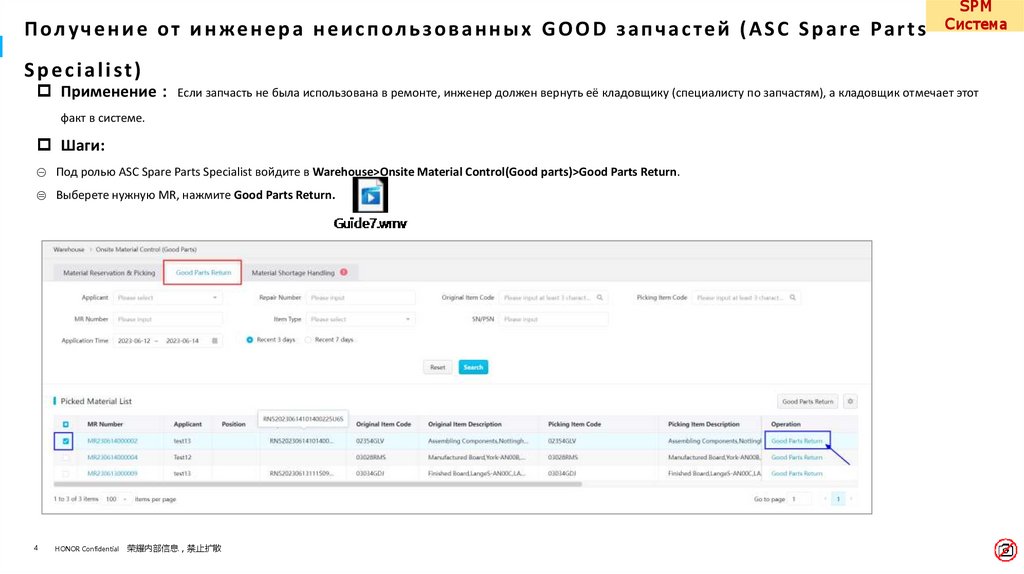Screen dimensions: 1024x574
Task: Click the MR Number column header
Action: [x=105, y=424]
